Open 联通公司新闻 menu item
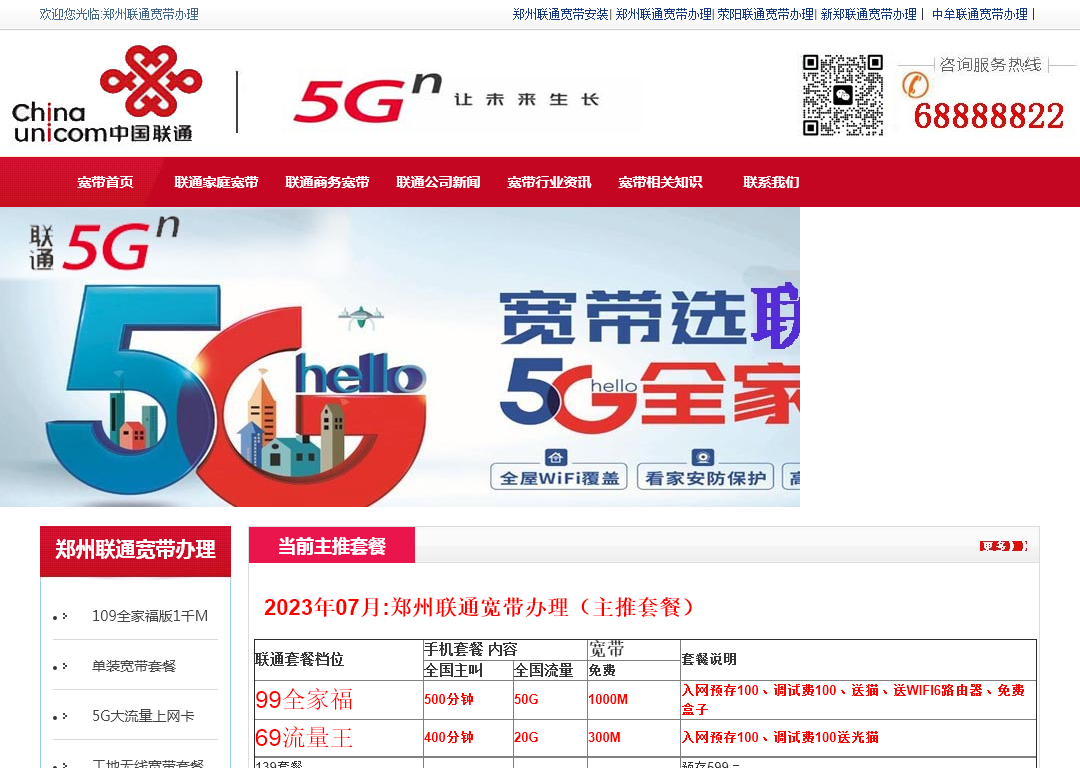This screenshot has height=768, width=1080. [x=438, y=183]
